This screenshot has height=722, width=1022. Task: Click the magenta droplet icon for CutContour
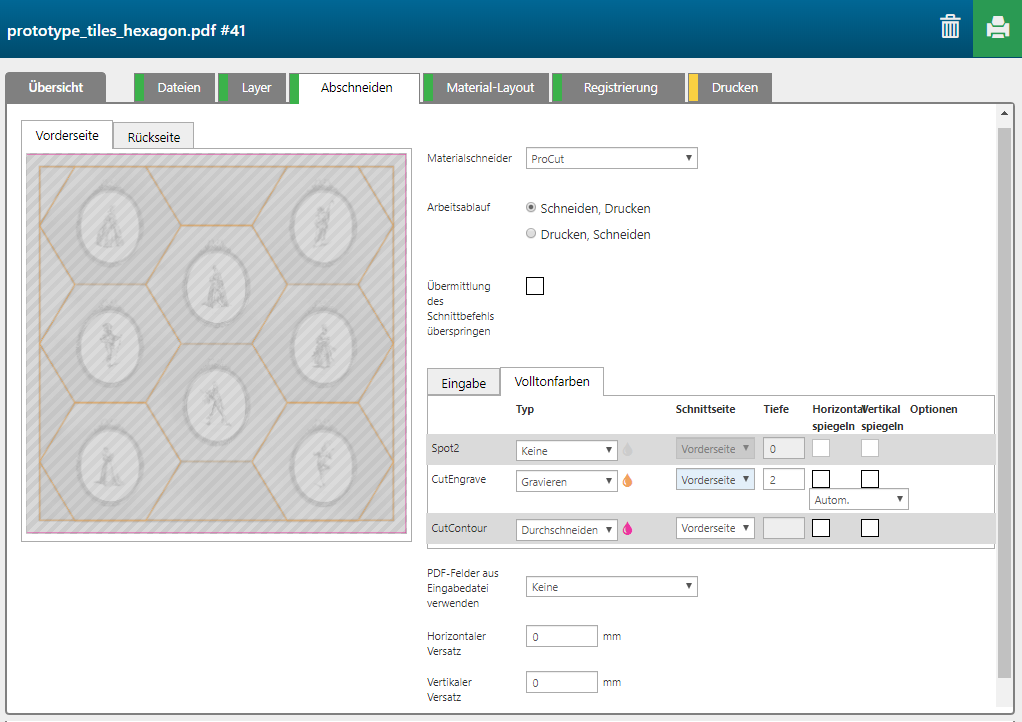[627, 529]
